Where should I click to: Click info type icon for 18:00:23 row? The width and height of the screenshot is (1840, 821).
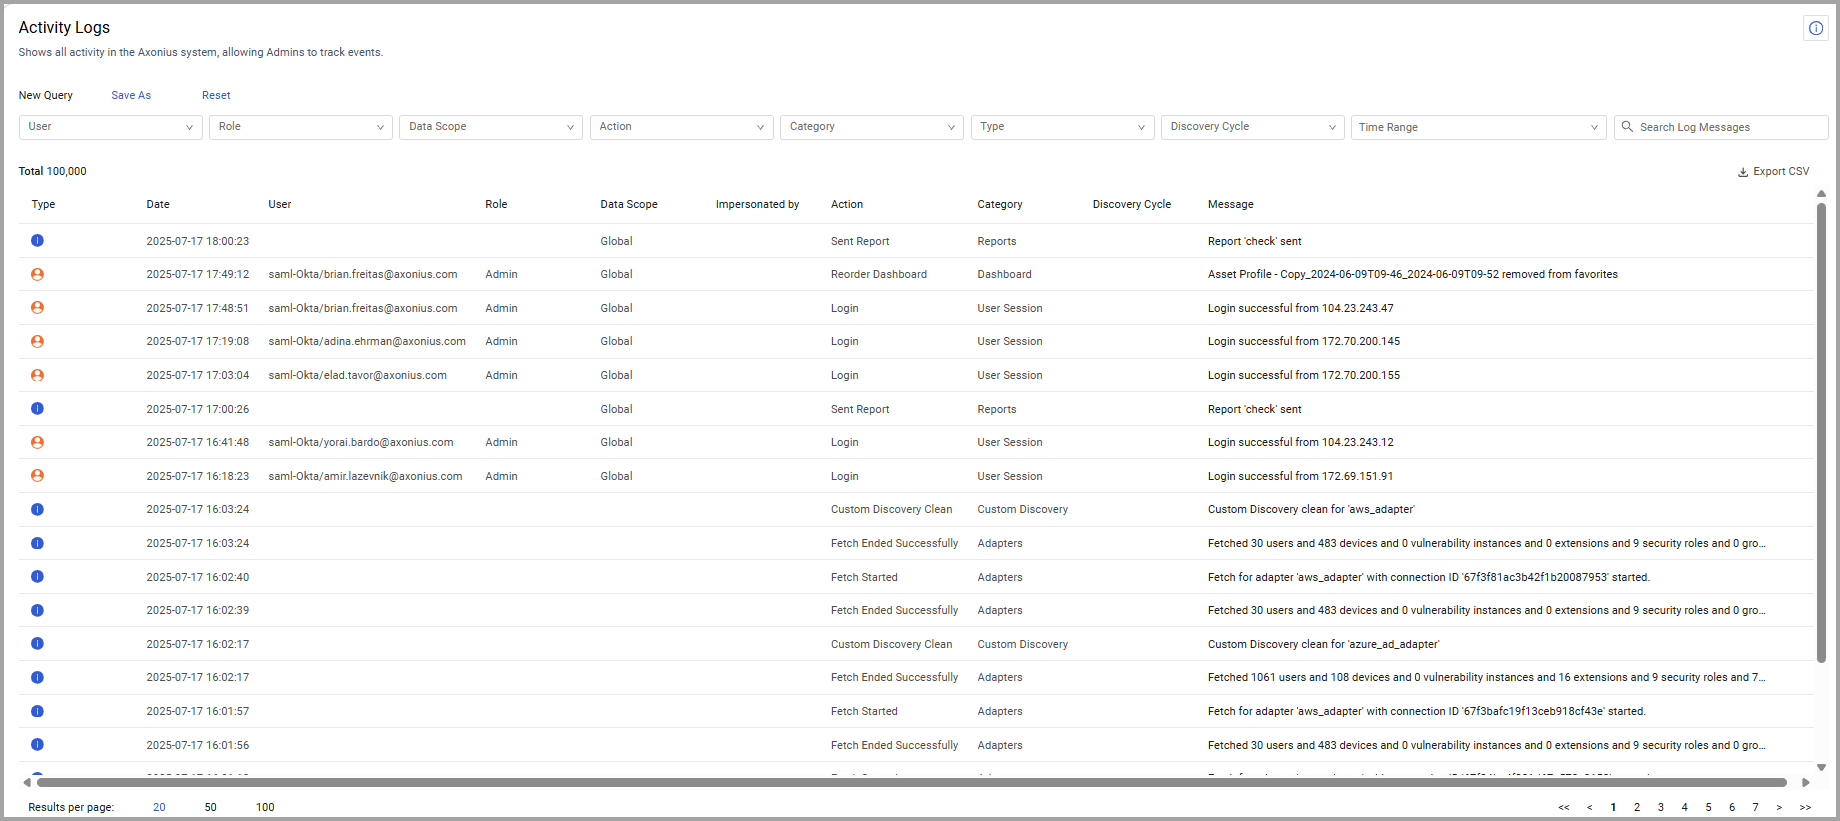tap(37, 240)
